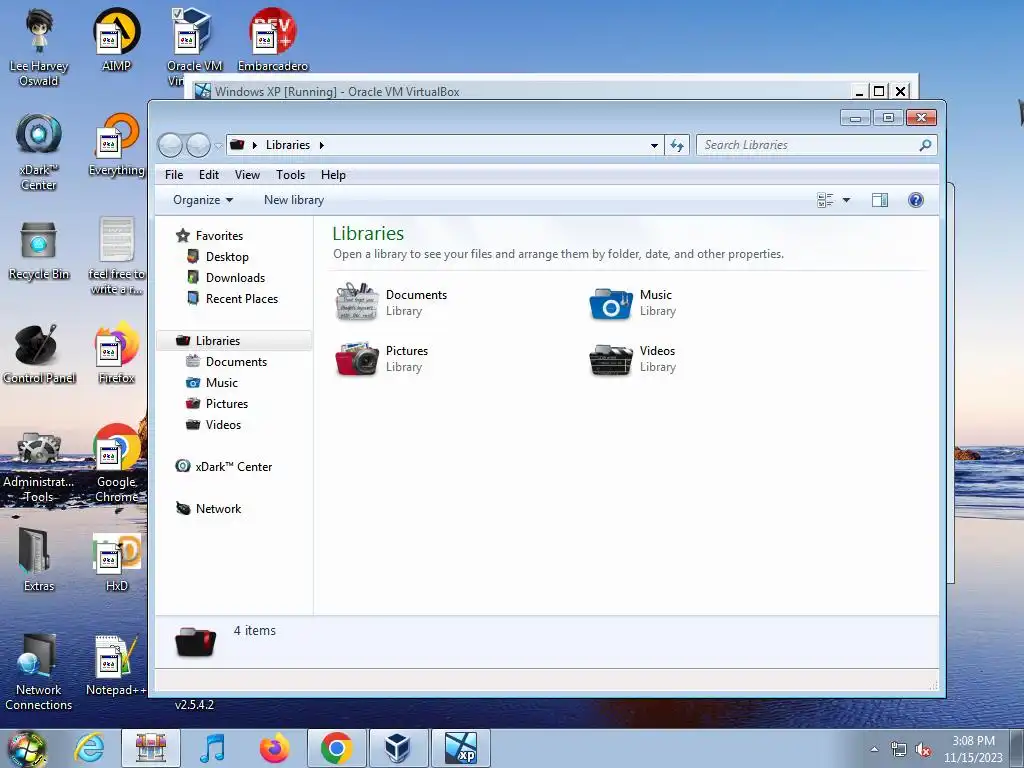Open xDark Center desktop icon
This screenshot has height=768, width=1024.
click(x=39, y=152)
